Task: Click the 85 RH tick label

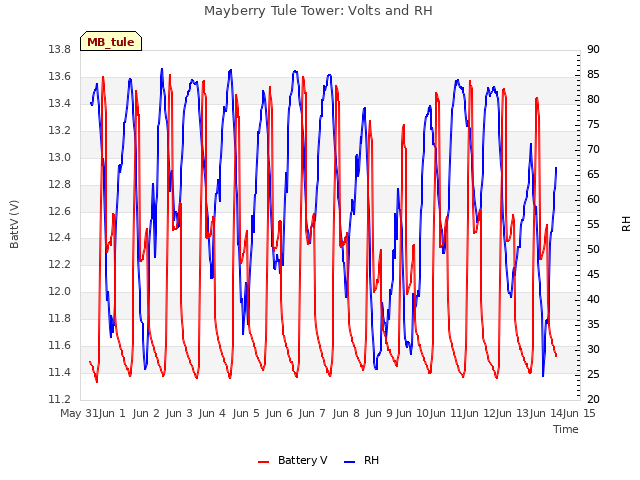Action: click(x=593, y=74)
